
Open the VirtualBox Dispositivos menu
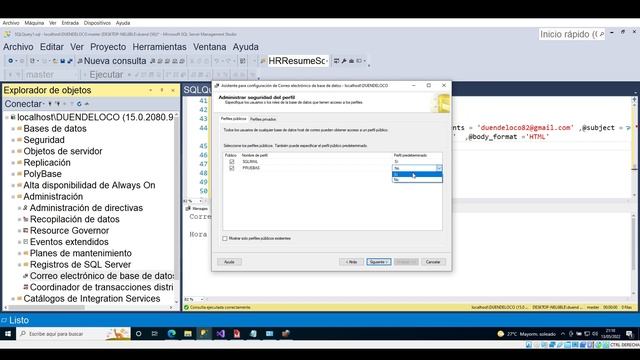pyautogui.click(x=97, y=23)
